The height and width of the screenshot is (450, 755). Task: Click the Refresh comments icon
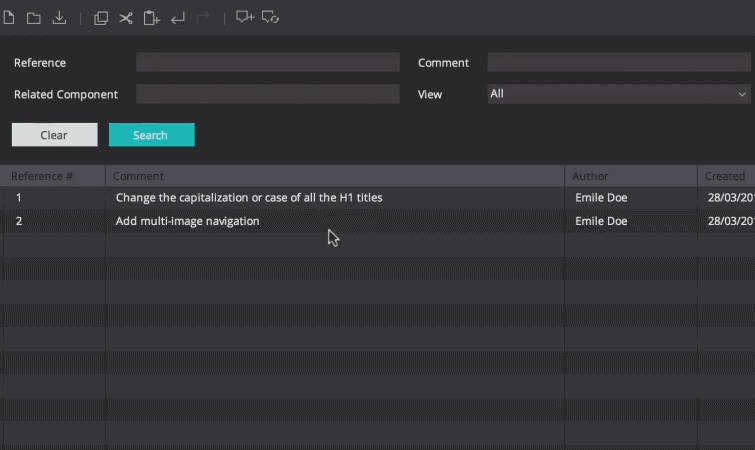pyautogui.click(x=270, y=17)
